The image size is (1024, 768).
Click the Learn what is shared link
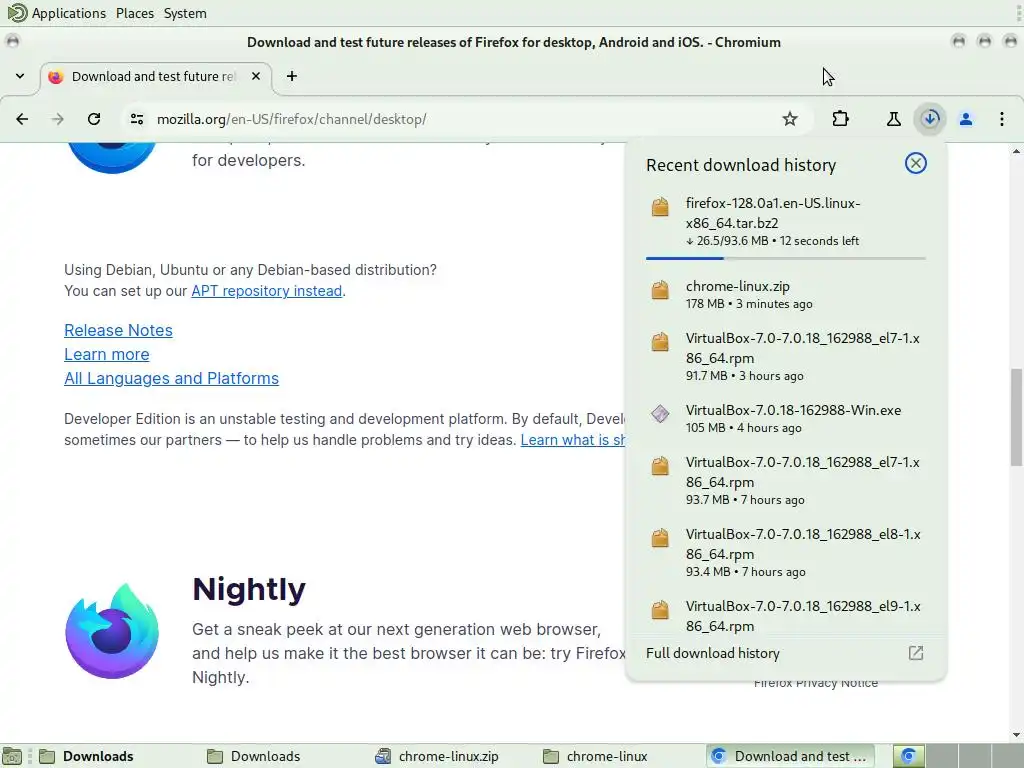pos(573,440)
